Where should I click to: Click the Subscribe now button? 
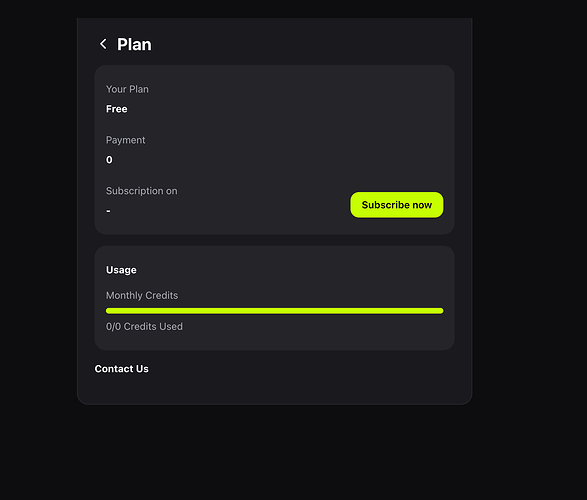click(396, 205)
